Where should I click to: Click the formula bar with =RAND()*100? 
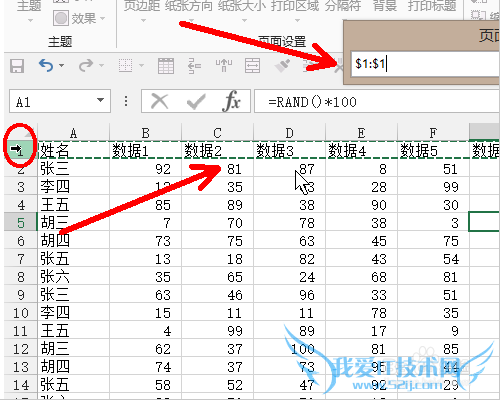tap(377, 101)
